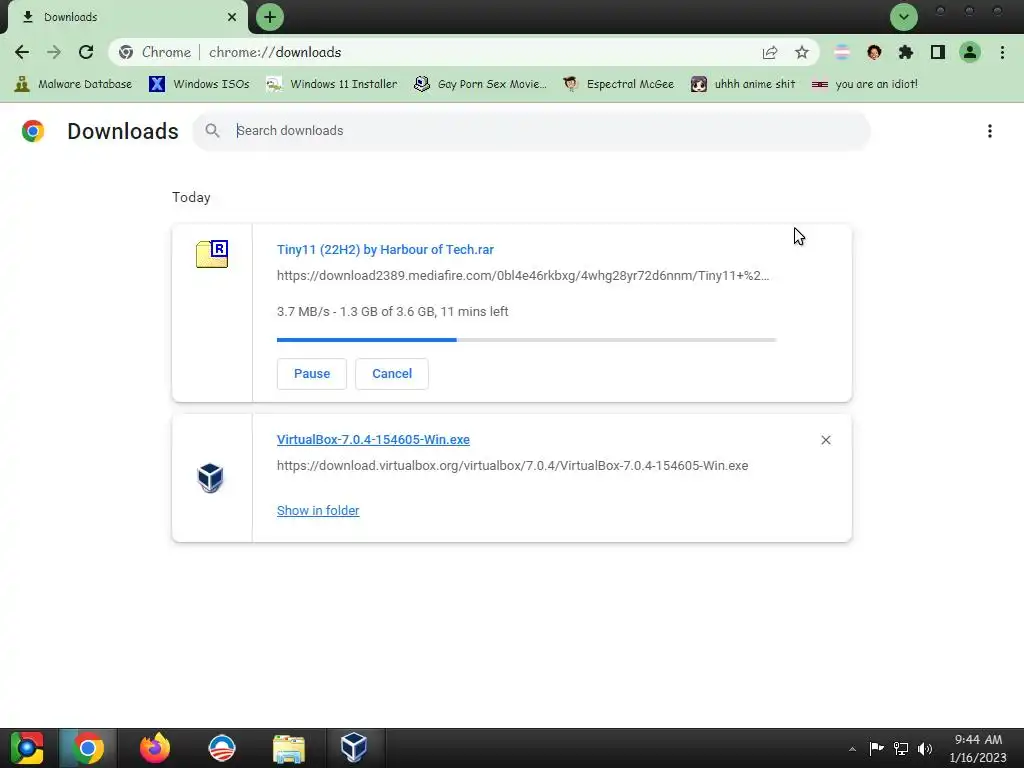Click the Chrome logo beside Downloads
The height and width of the screenshot is (768, 1024).
(33, 131)
